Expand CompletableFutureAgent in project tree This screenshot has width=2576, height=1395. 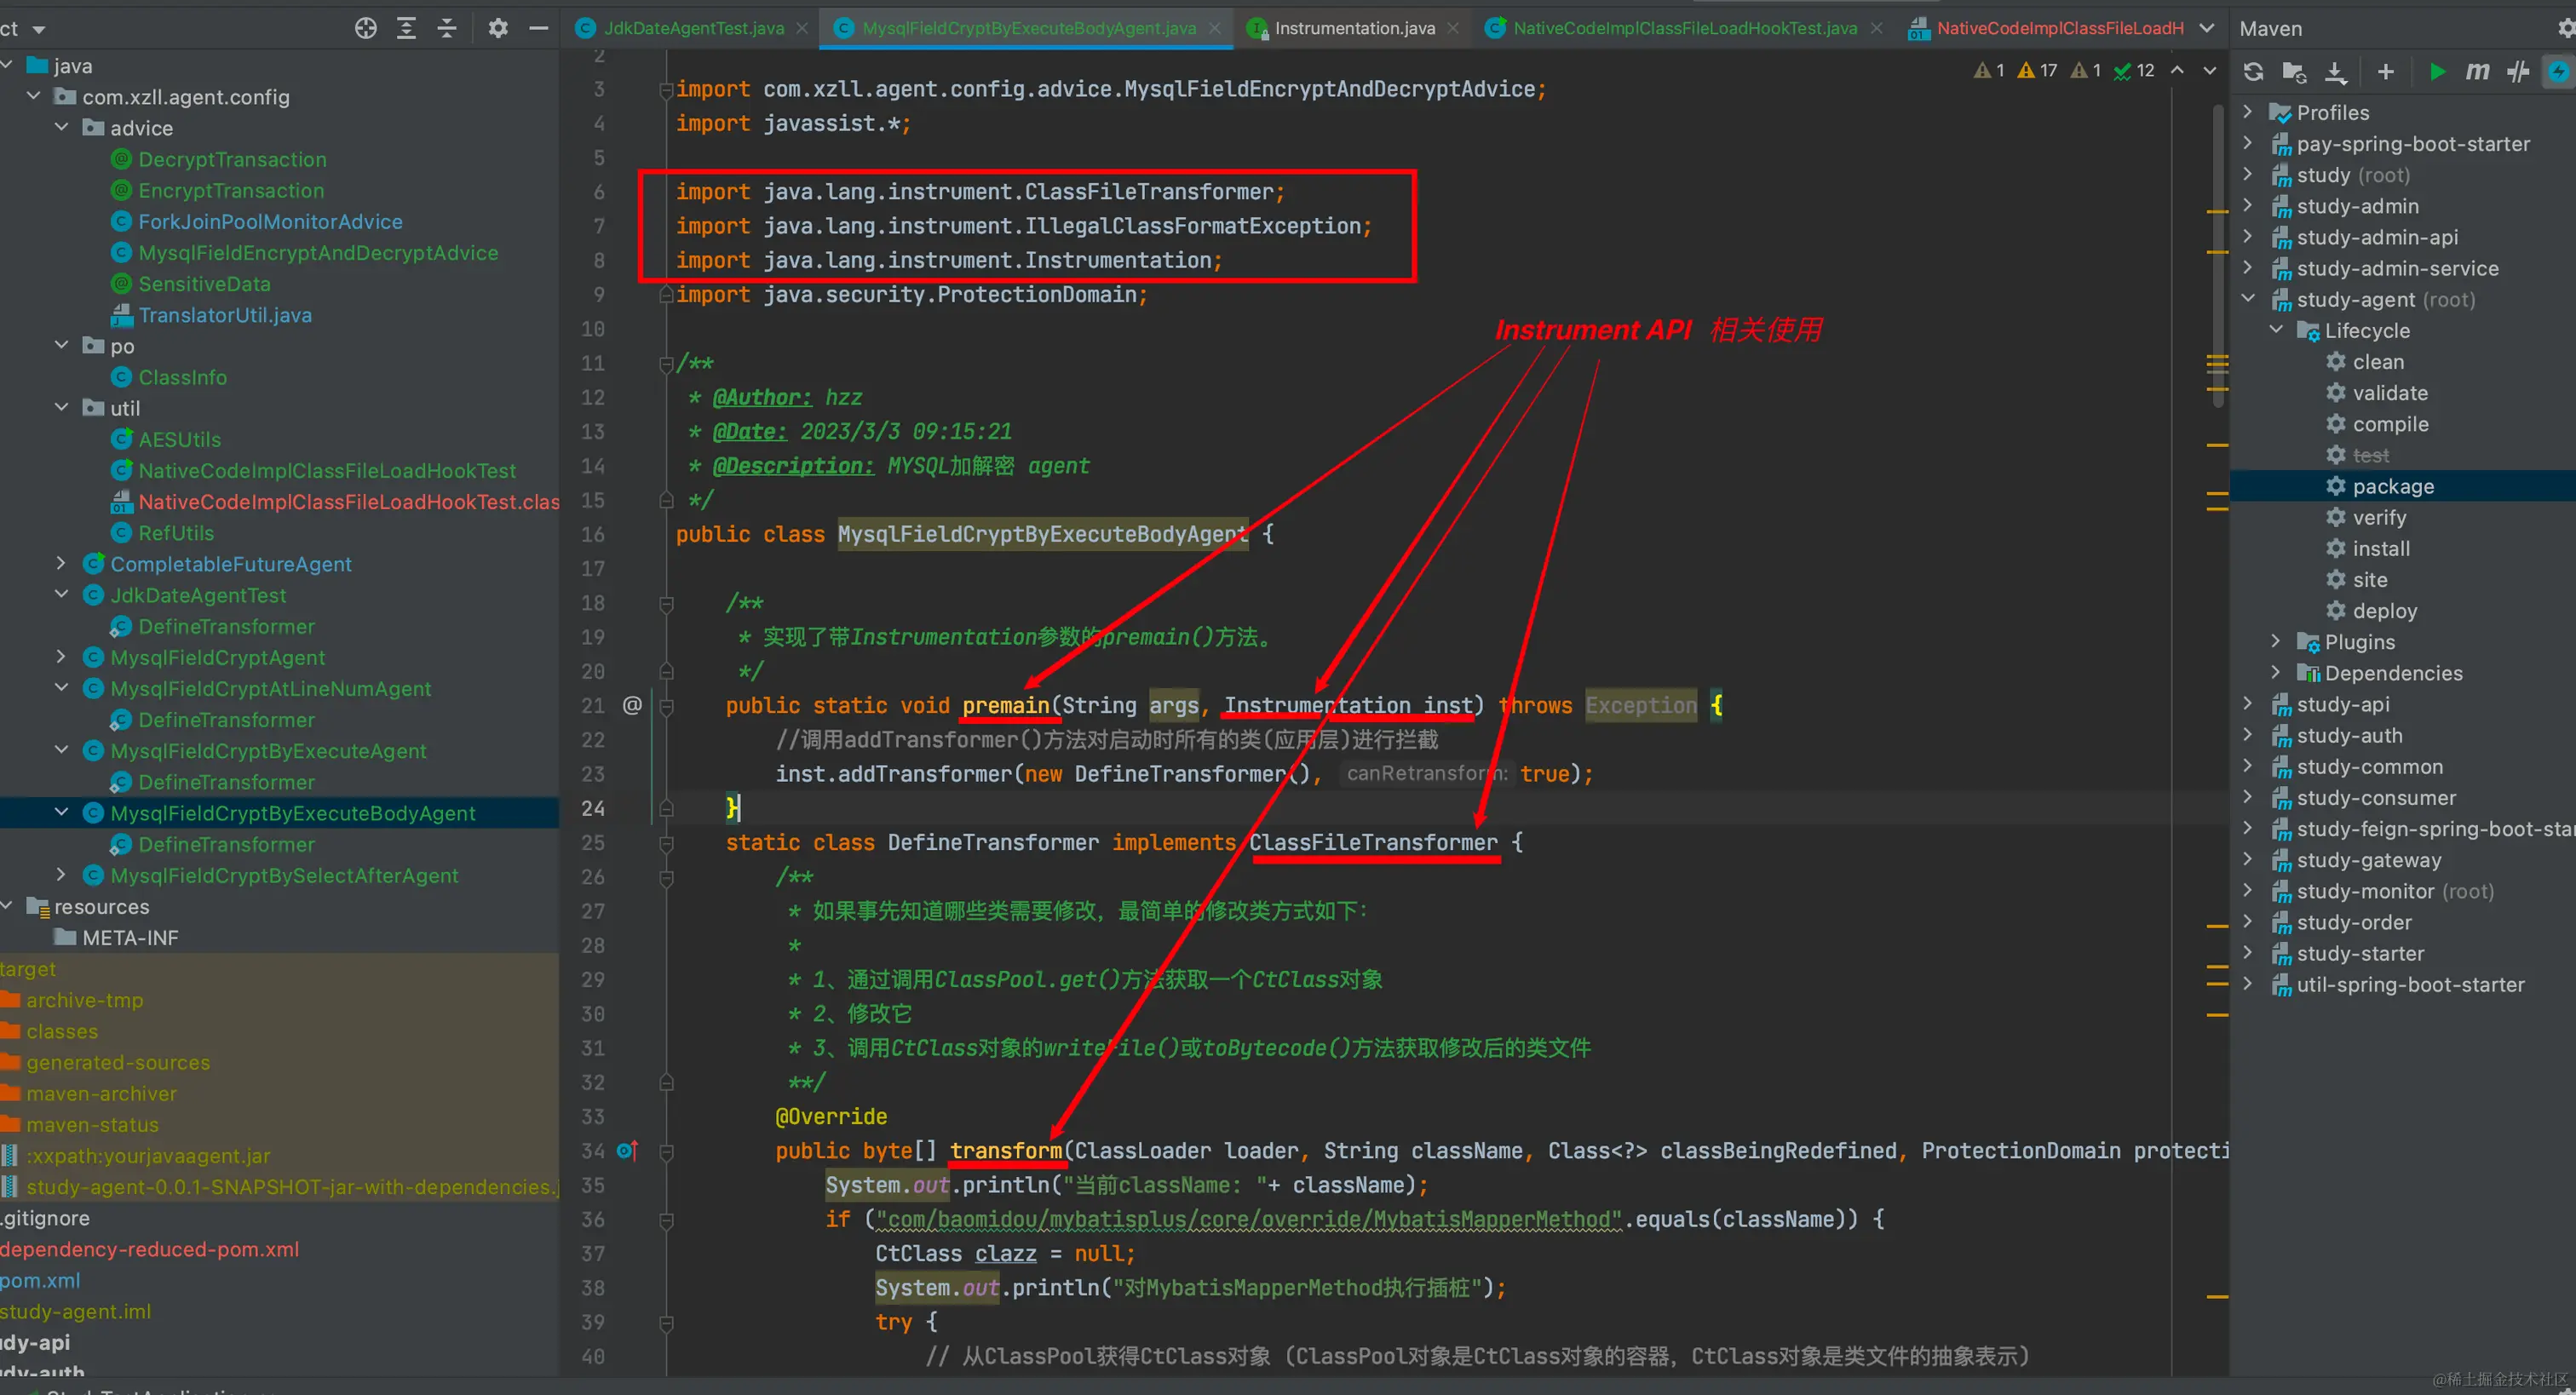point(61,564)
